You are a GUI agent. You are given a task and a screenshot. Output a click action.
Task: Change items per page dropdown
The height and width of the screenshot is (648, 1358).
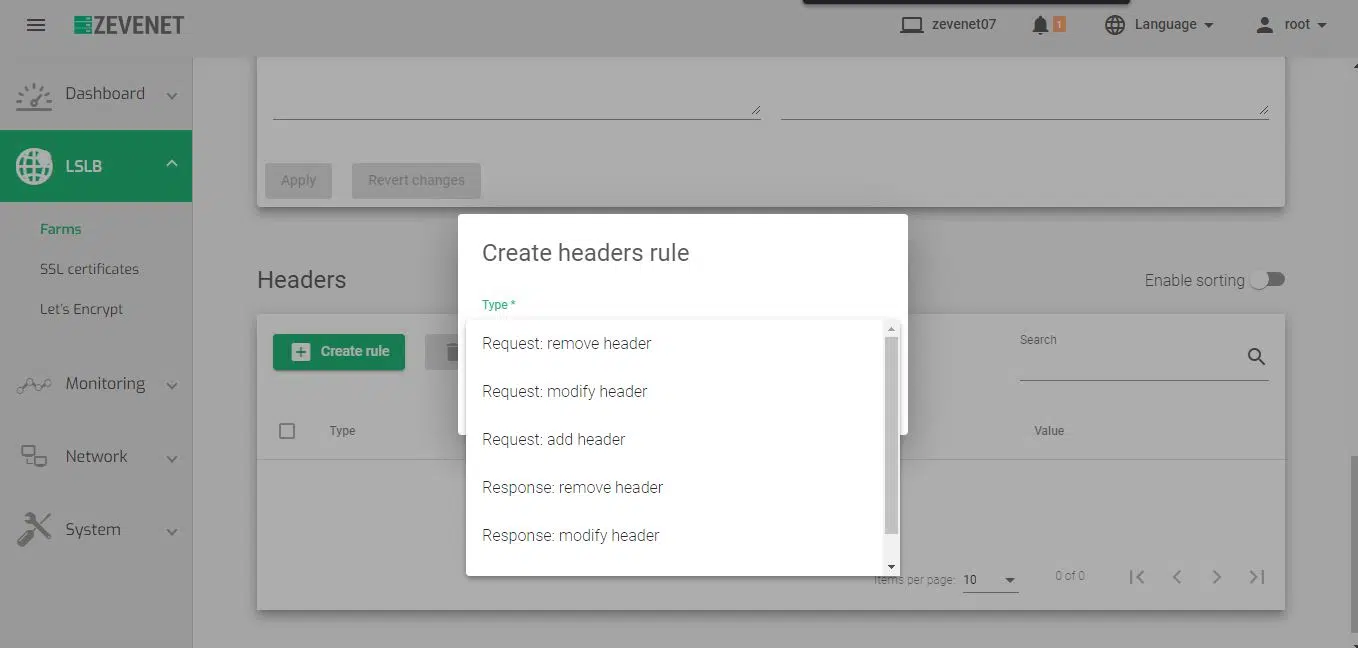[x=989, y=580]
